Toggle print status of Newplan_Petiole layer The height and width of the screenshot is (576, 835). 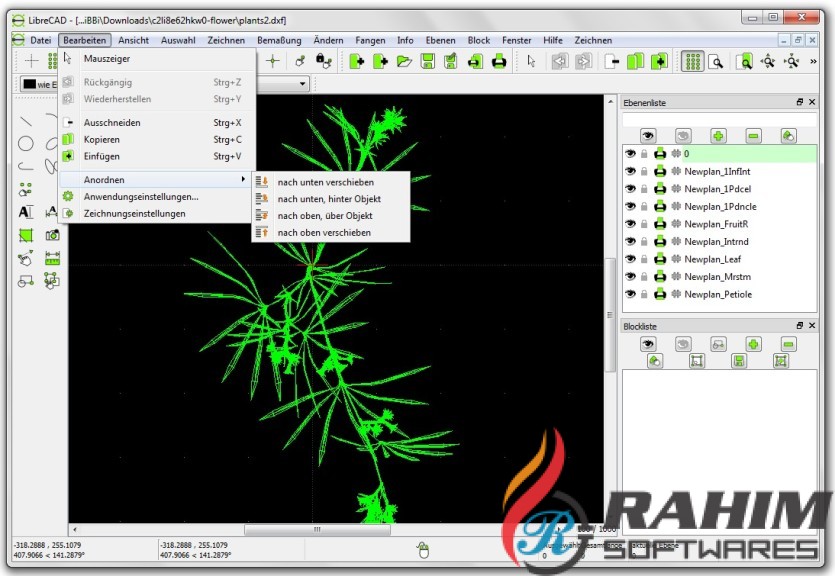(660, 294)
